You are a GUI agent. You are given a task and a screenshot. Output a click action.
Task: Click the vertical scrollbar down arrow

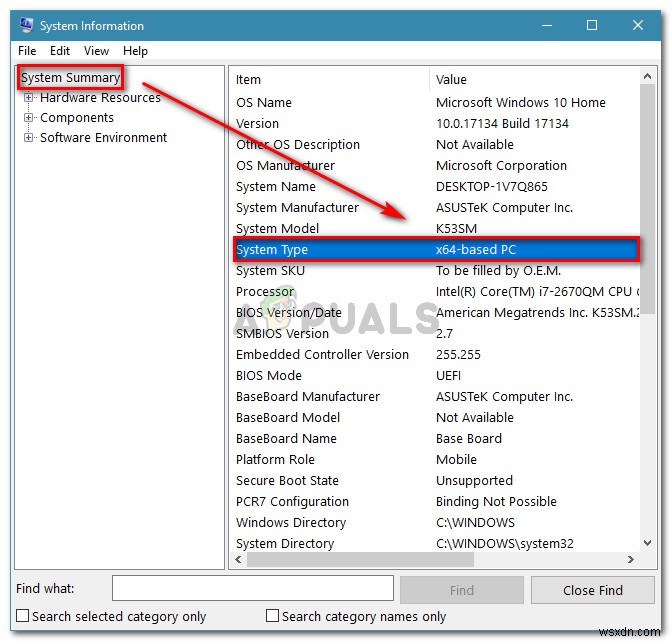648,543
